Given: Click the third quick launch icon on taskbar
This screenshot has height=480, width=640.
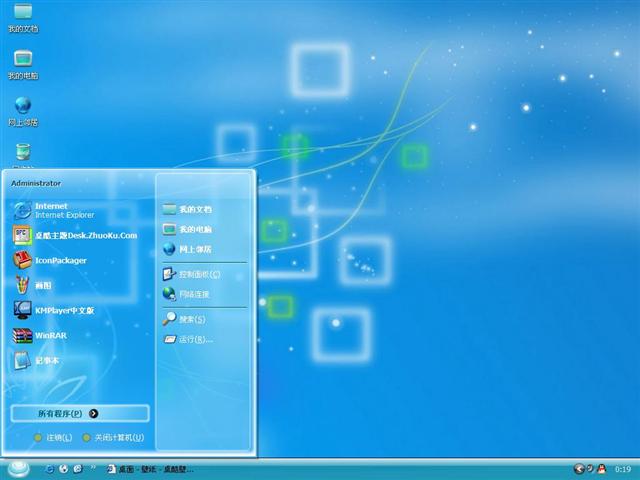Looking at the screenshot, I should [x=78, y=469].
